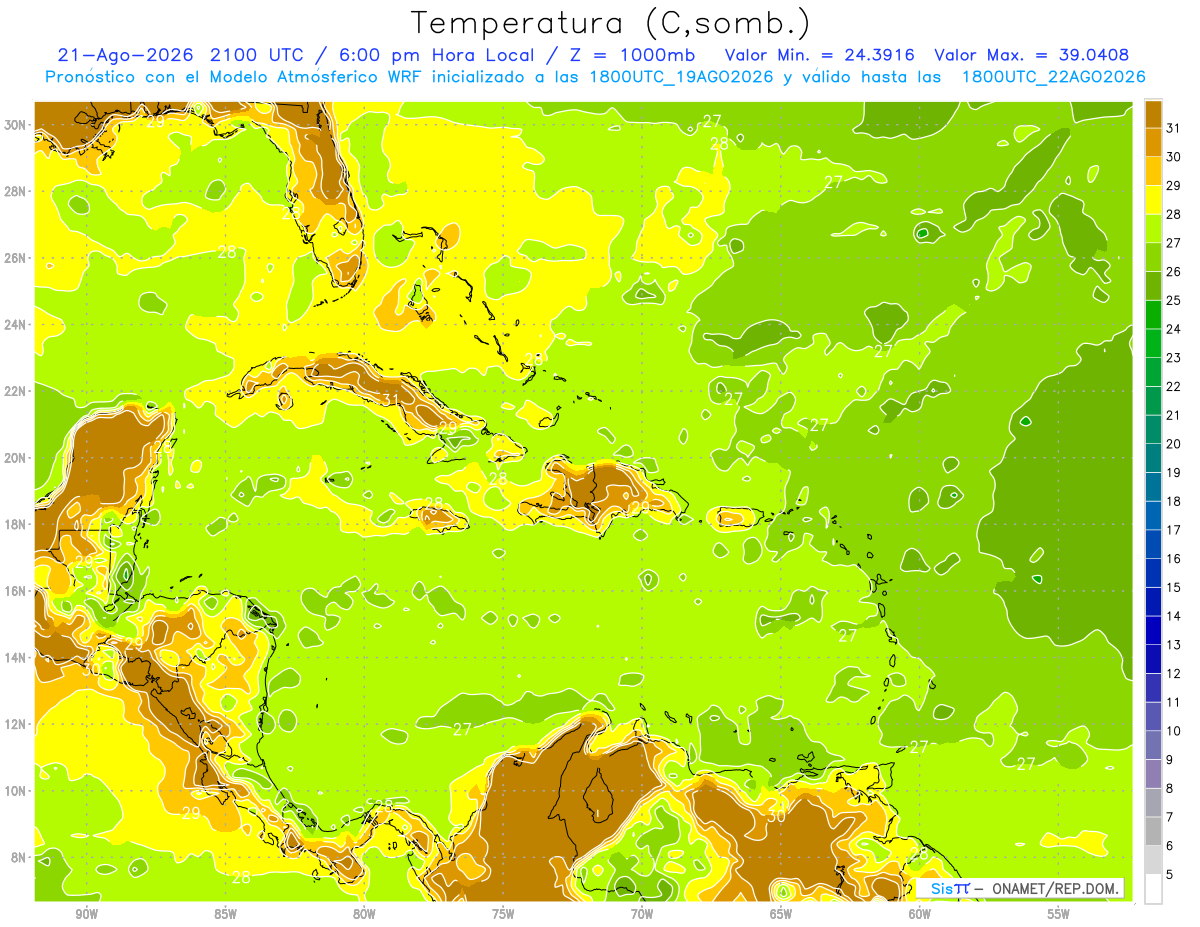Image resolution: width=1200 pixels, height=927 pixels.
Task: Select the valid-until time "1800UTC_22AGO2026"
Action: [1053, 77]
